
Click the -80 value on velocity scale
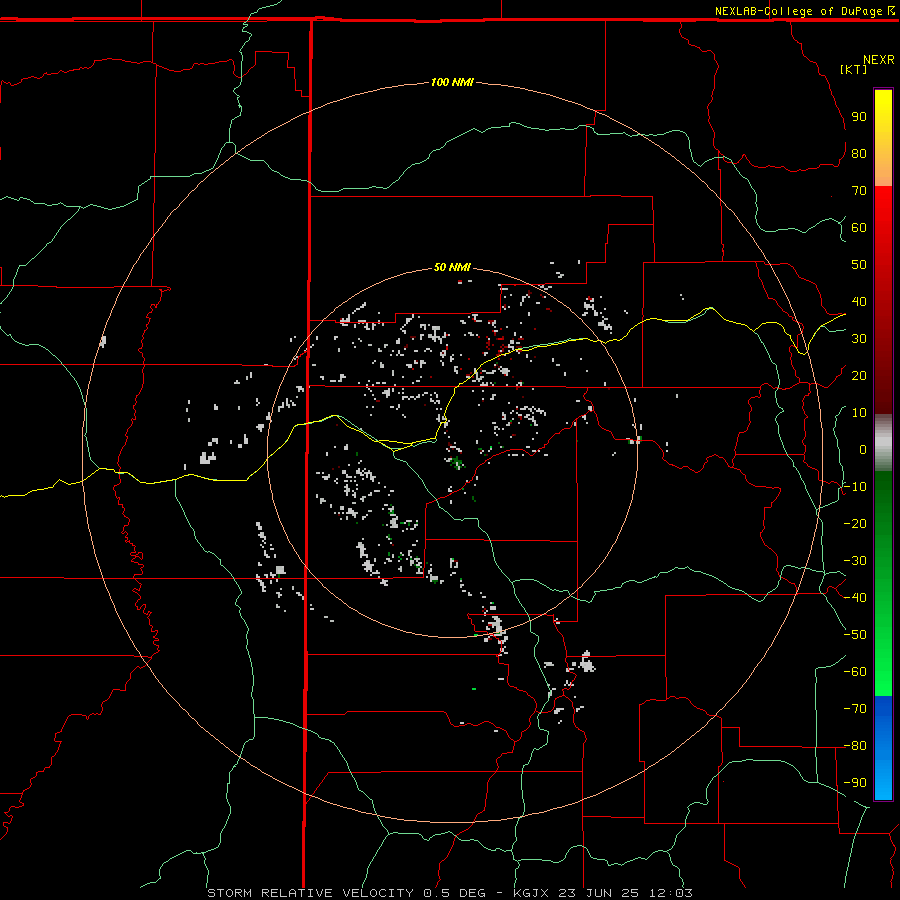[x=855, y=746]
